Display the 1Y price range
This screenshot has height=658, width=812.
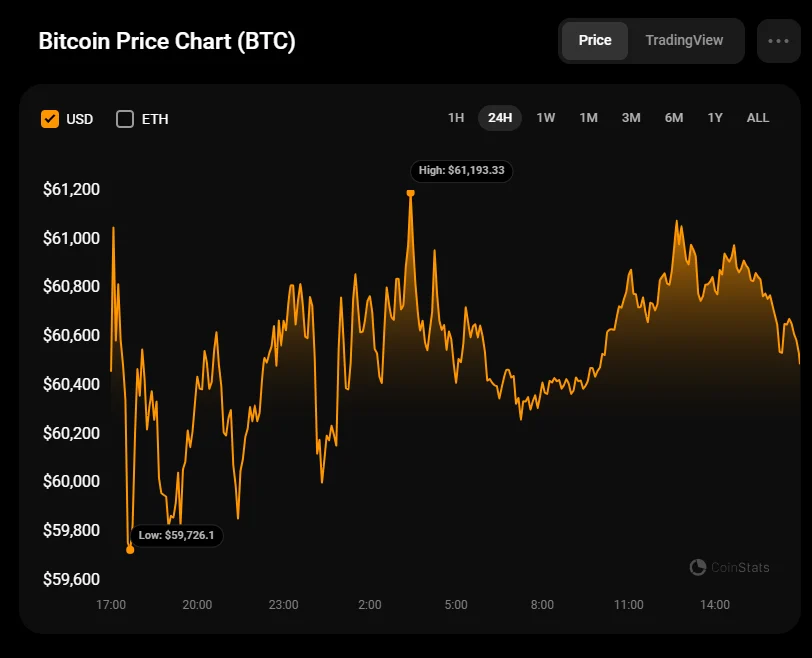coord(715,118)
